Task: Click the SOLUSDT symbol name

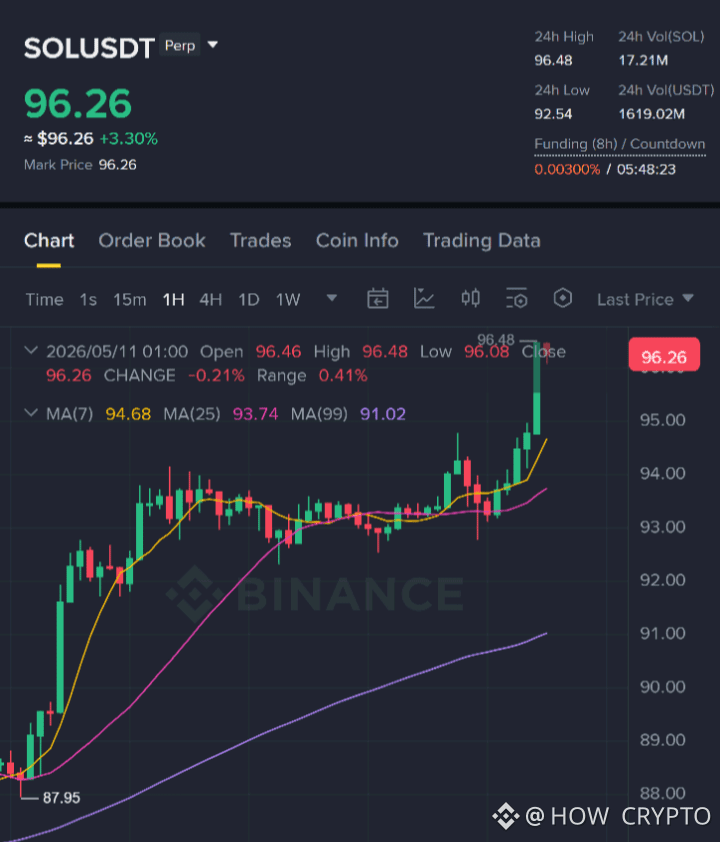Action: click(89, 48)
